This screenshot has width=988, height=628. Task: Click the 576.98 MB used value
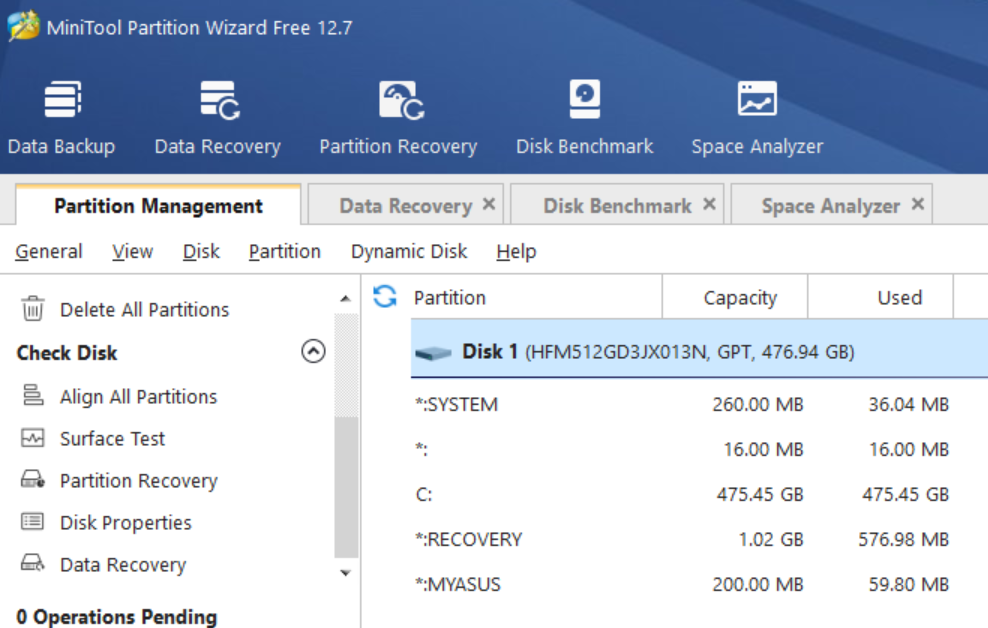[904, 539]
